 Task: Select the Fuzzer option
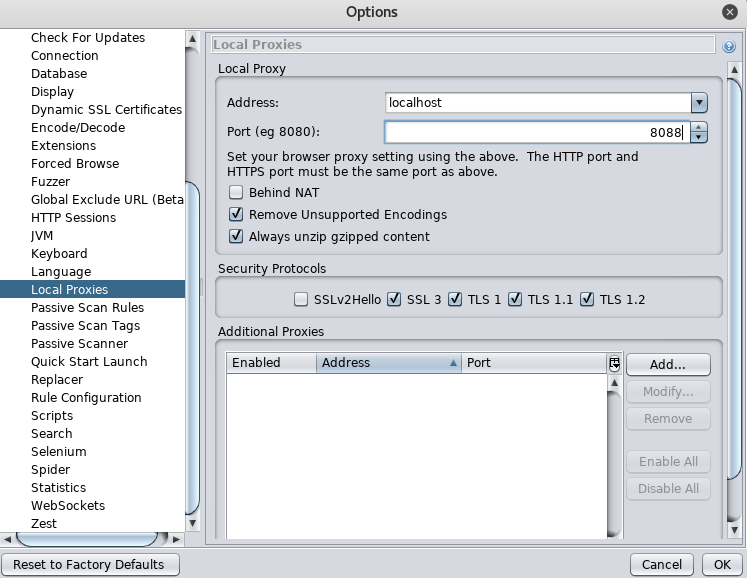[x=50, y=182]
